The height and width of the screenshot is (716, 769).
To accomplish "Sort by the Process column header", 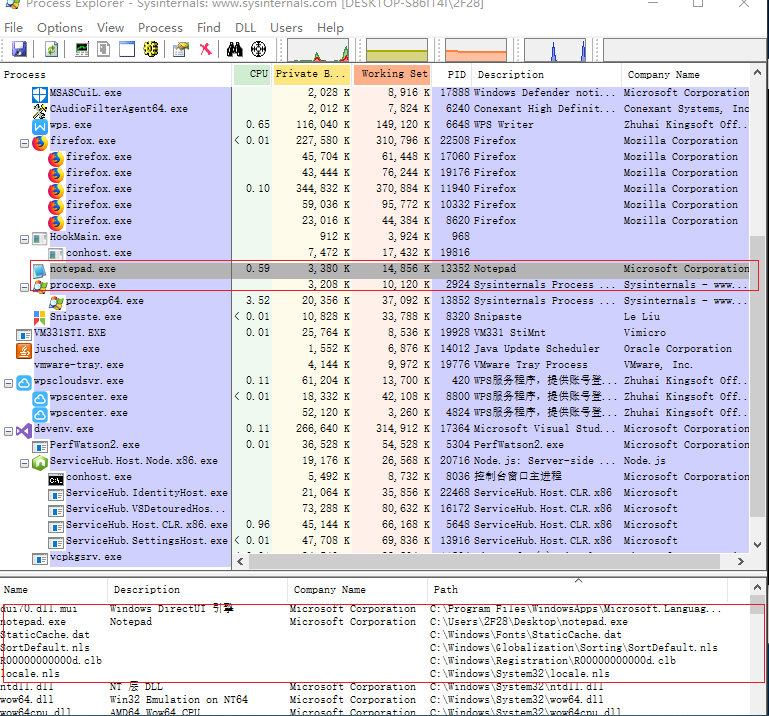I will (116, 75).
